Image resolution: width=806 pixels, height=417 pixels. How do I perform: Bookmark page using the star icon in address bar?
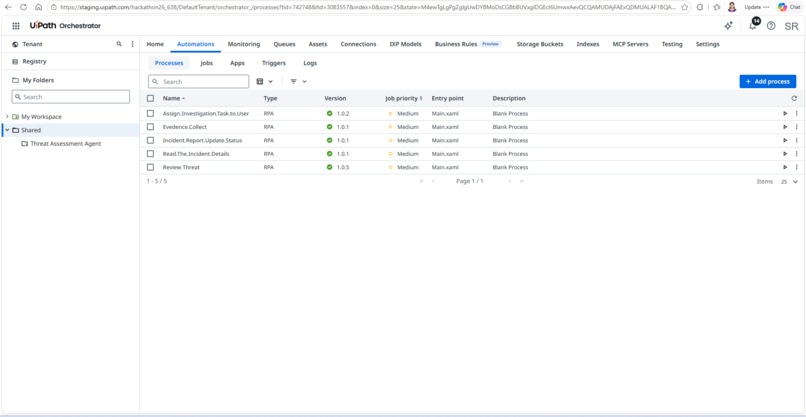pos(684,7)
